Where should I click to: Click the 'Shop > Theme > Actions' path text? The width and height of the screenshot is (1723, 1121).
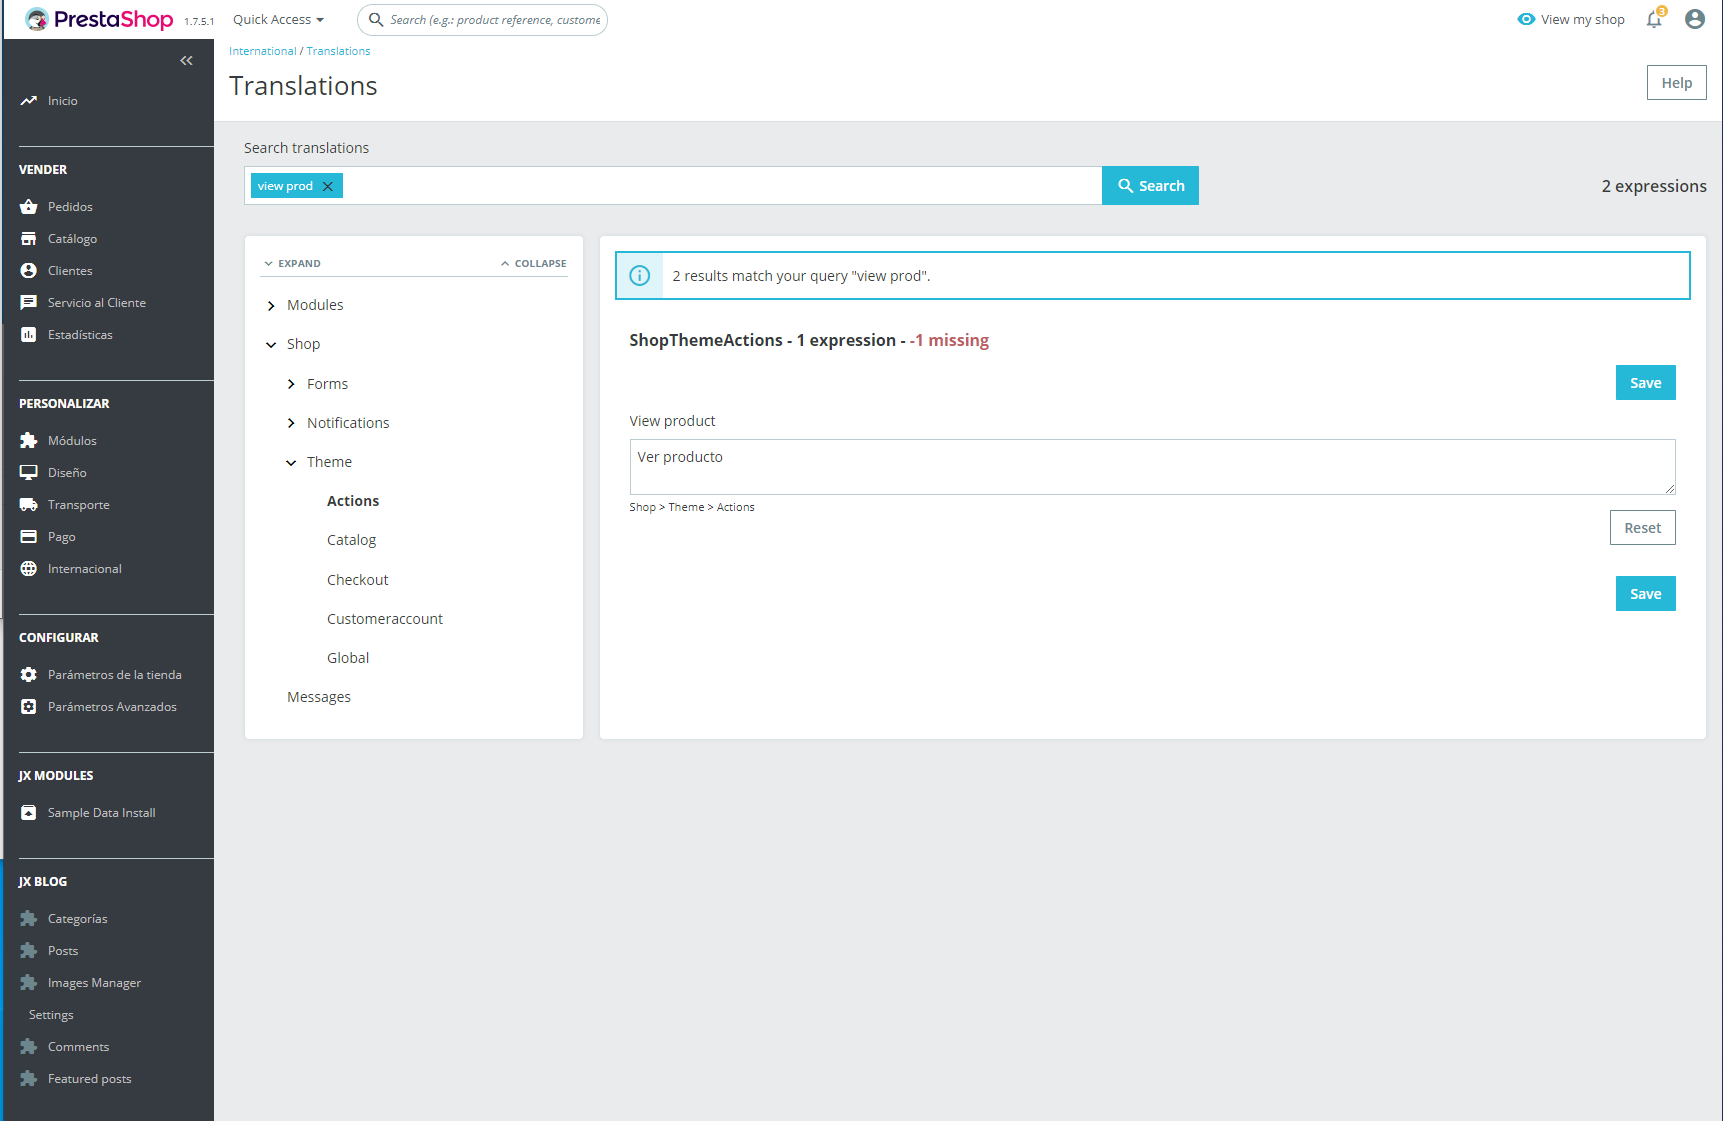[692, 507]
